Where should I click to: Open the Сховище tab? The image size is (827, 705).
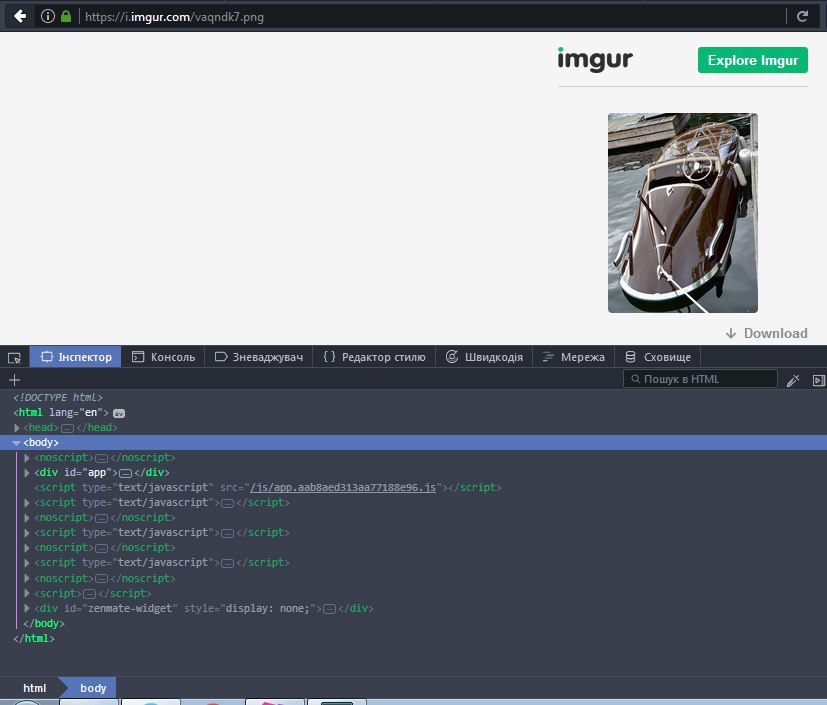658,357
